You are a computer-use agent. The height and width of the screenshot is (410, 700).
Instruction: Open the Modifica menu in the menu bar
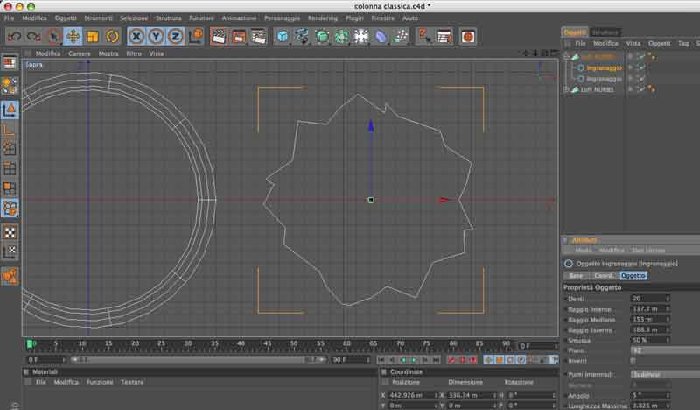coord(34,18)
